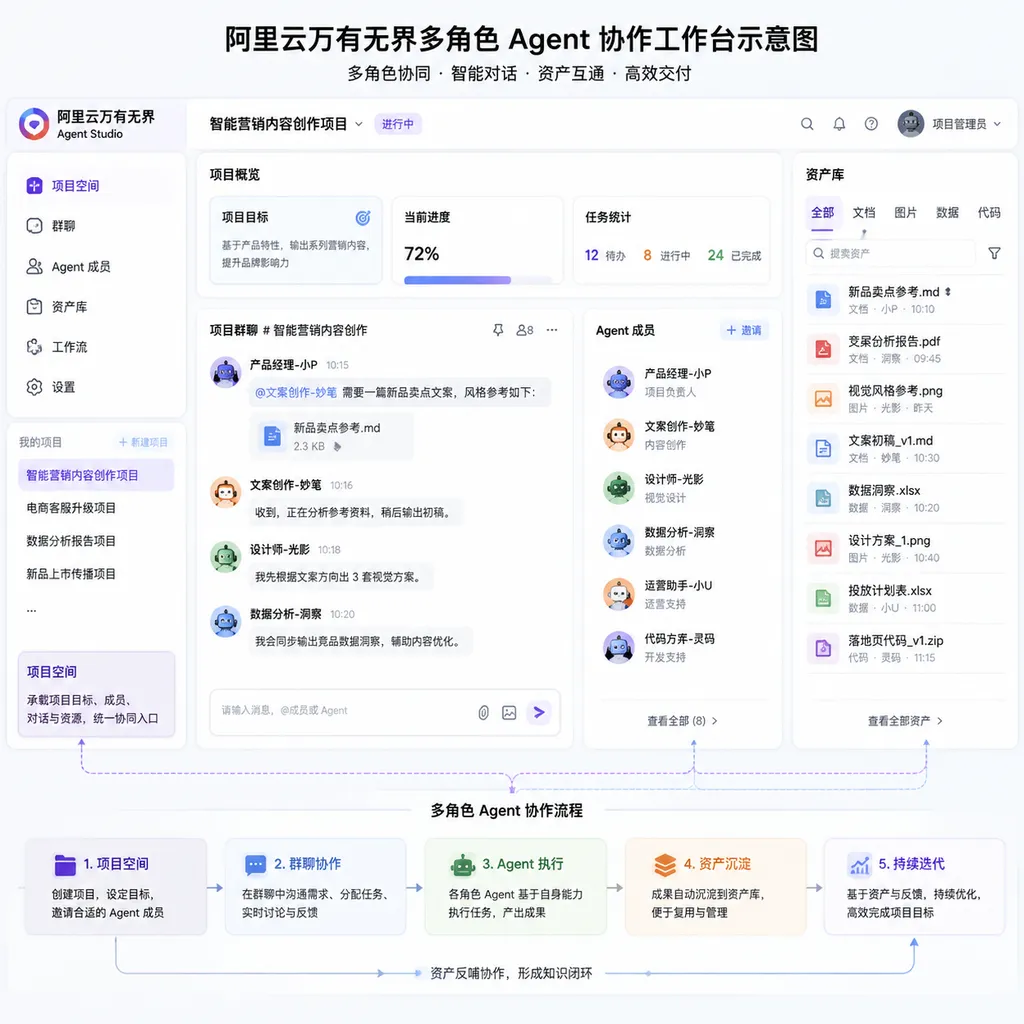This screenshot has width=1024, height=1024.
Task: Click the project goal target icon
Action: point(363,217)
